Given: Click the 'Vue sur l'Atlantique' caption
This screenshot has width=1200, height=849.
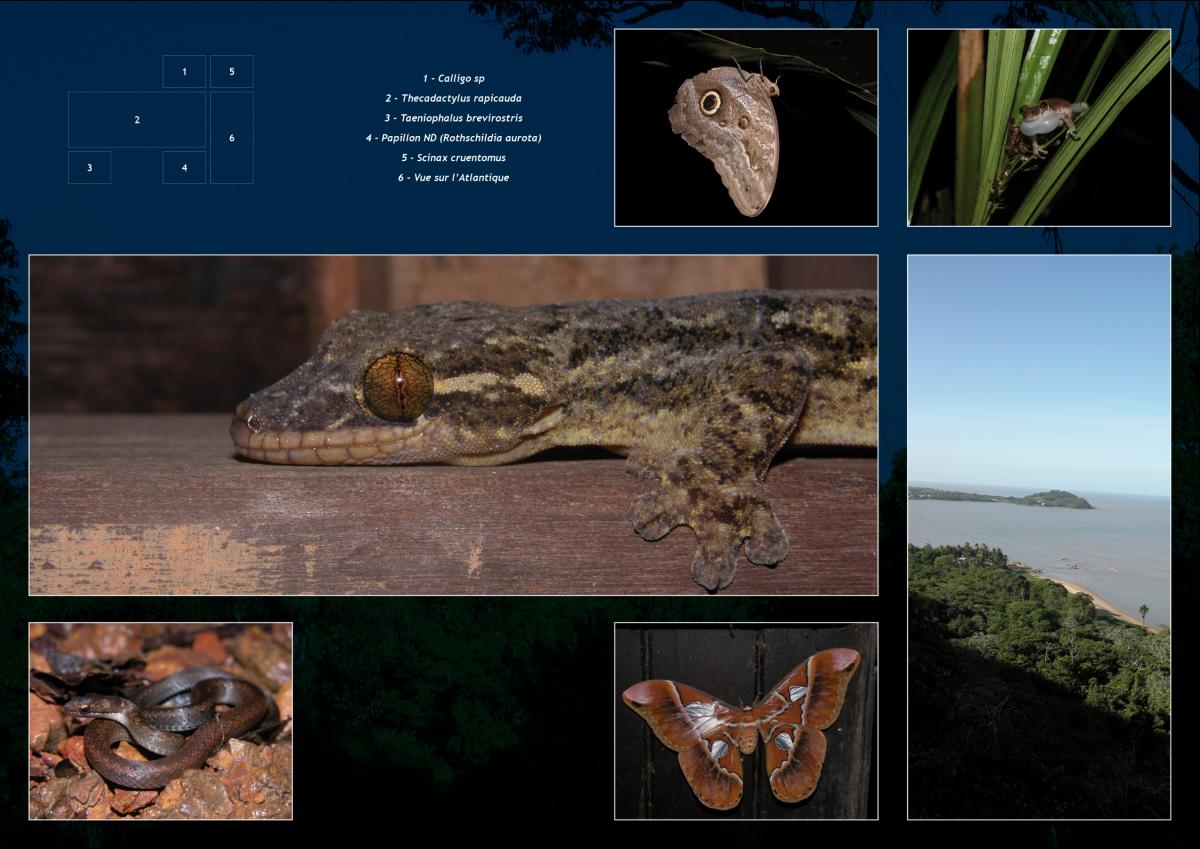Looking at the screenshot, I should point(453,178).
